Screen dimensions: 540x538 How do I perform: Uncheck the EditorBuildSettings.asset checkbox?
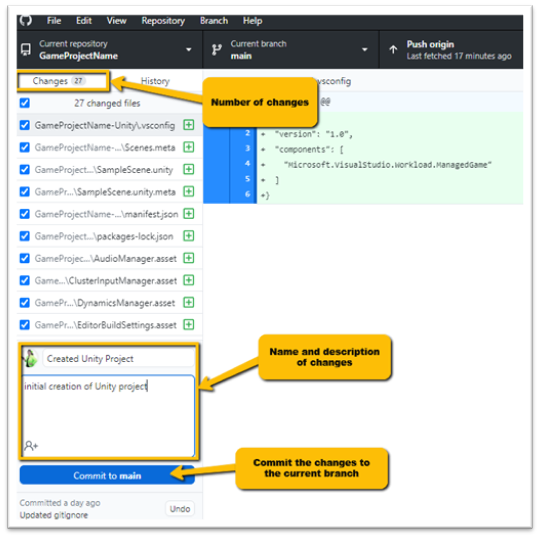[x=25, y=324]
